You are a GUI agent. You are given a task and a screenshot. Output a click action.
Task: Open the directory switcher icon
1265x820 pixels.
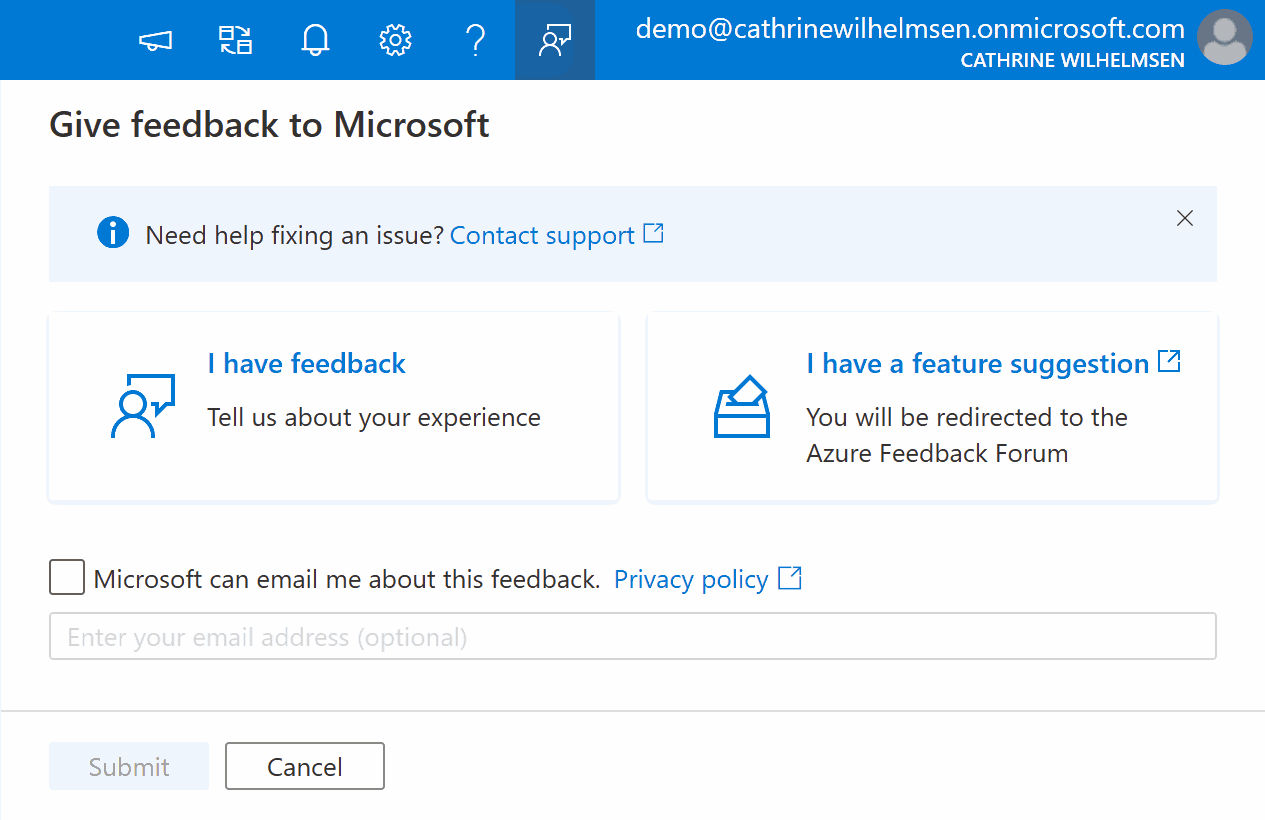tap(235, 40)
